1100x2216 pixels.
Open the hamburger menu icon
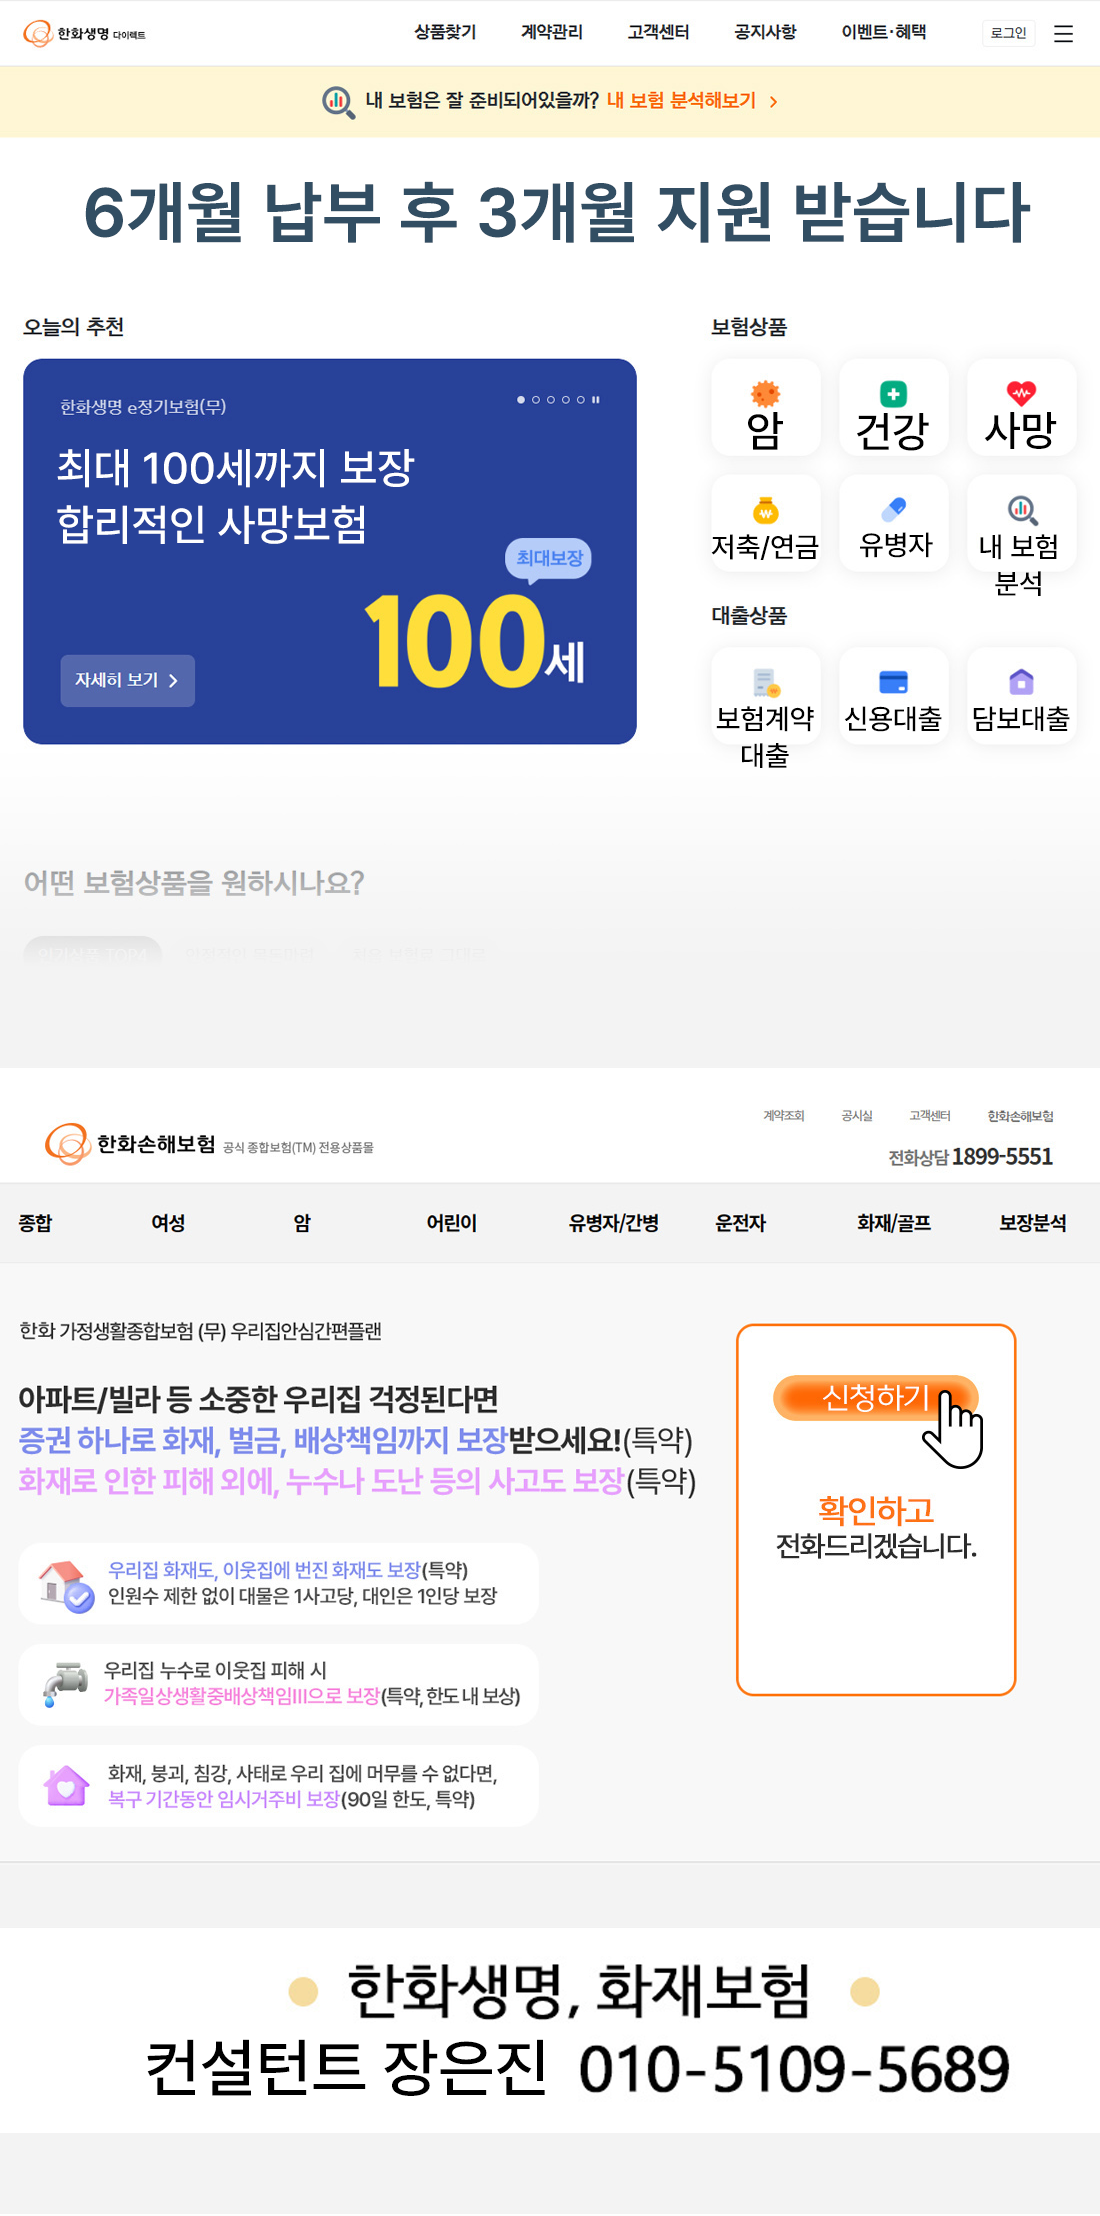coord(1064,34)
